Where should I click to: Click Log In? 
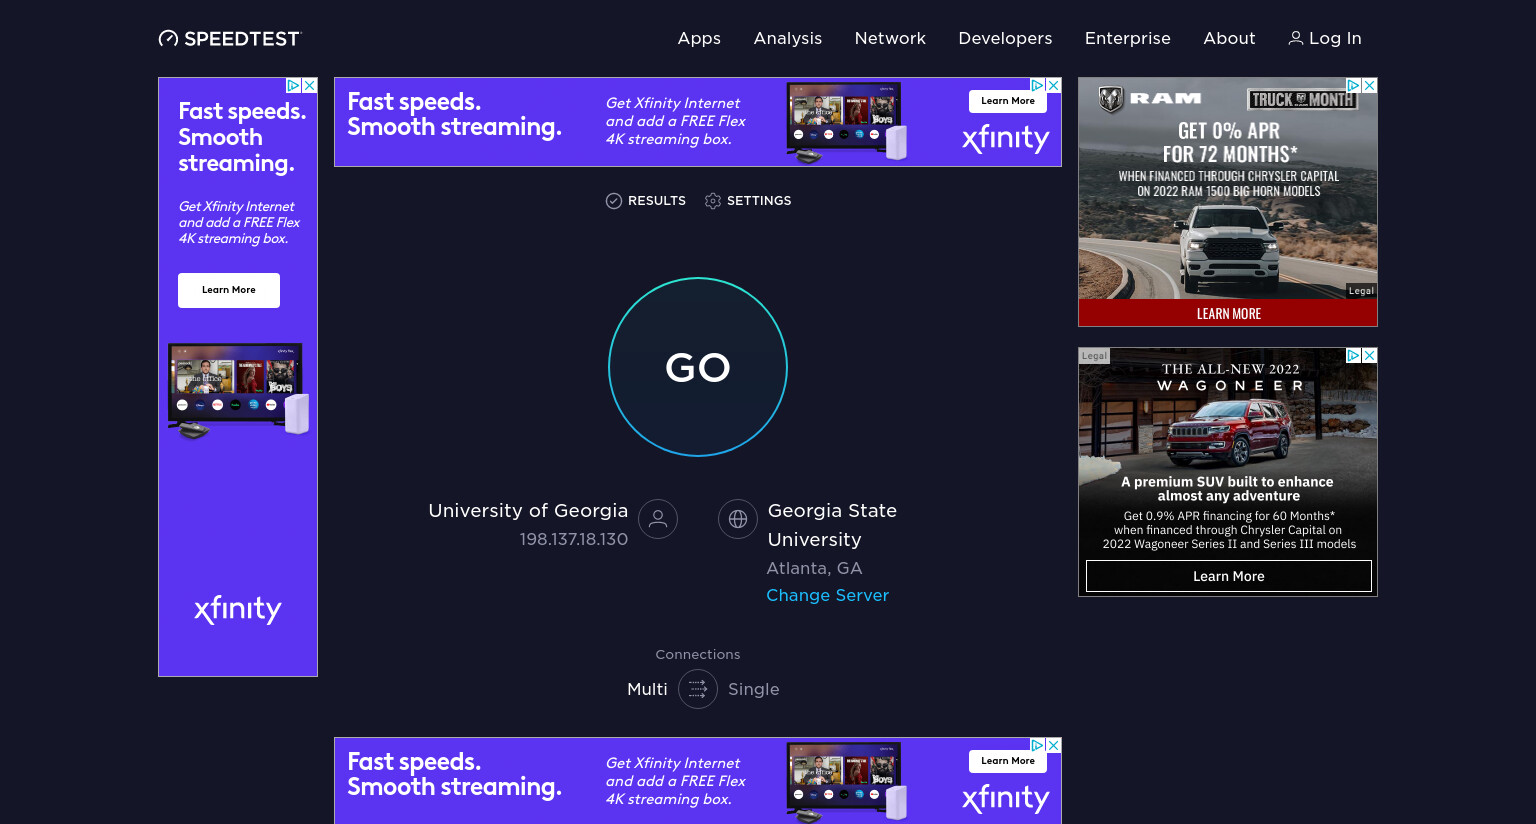(x=1325, y=38)
